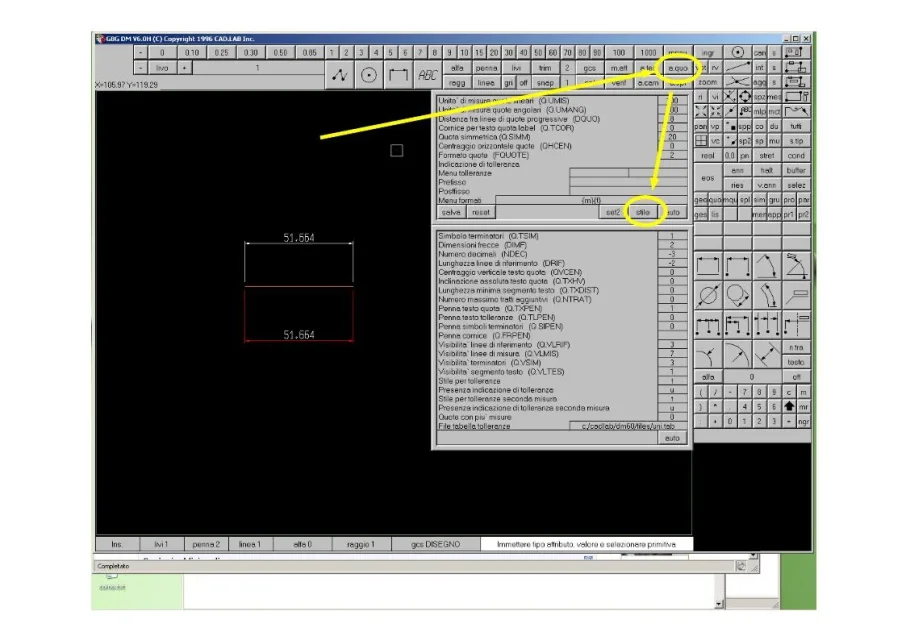Select the polyline drawing tool icon

coord(340,75)
